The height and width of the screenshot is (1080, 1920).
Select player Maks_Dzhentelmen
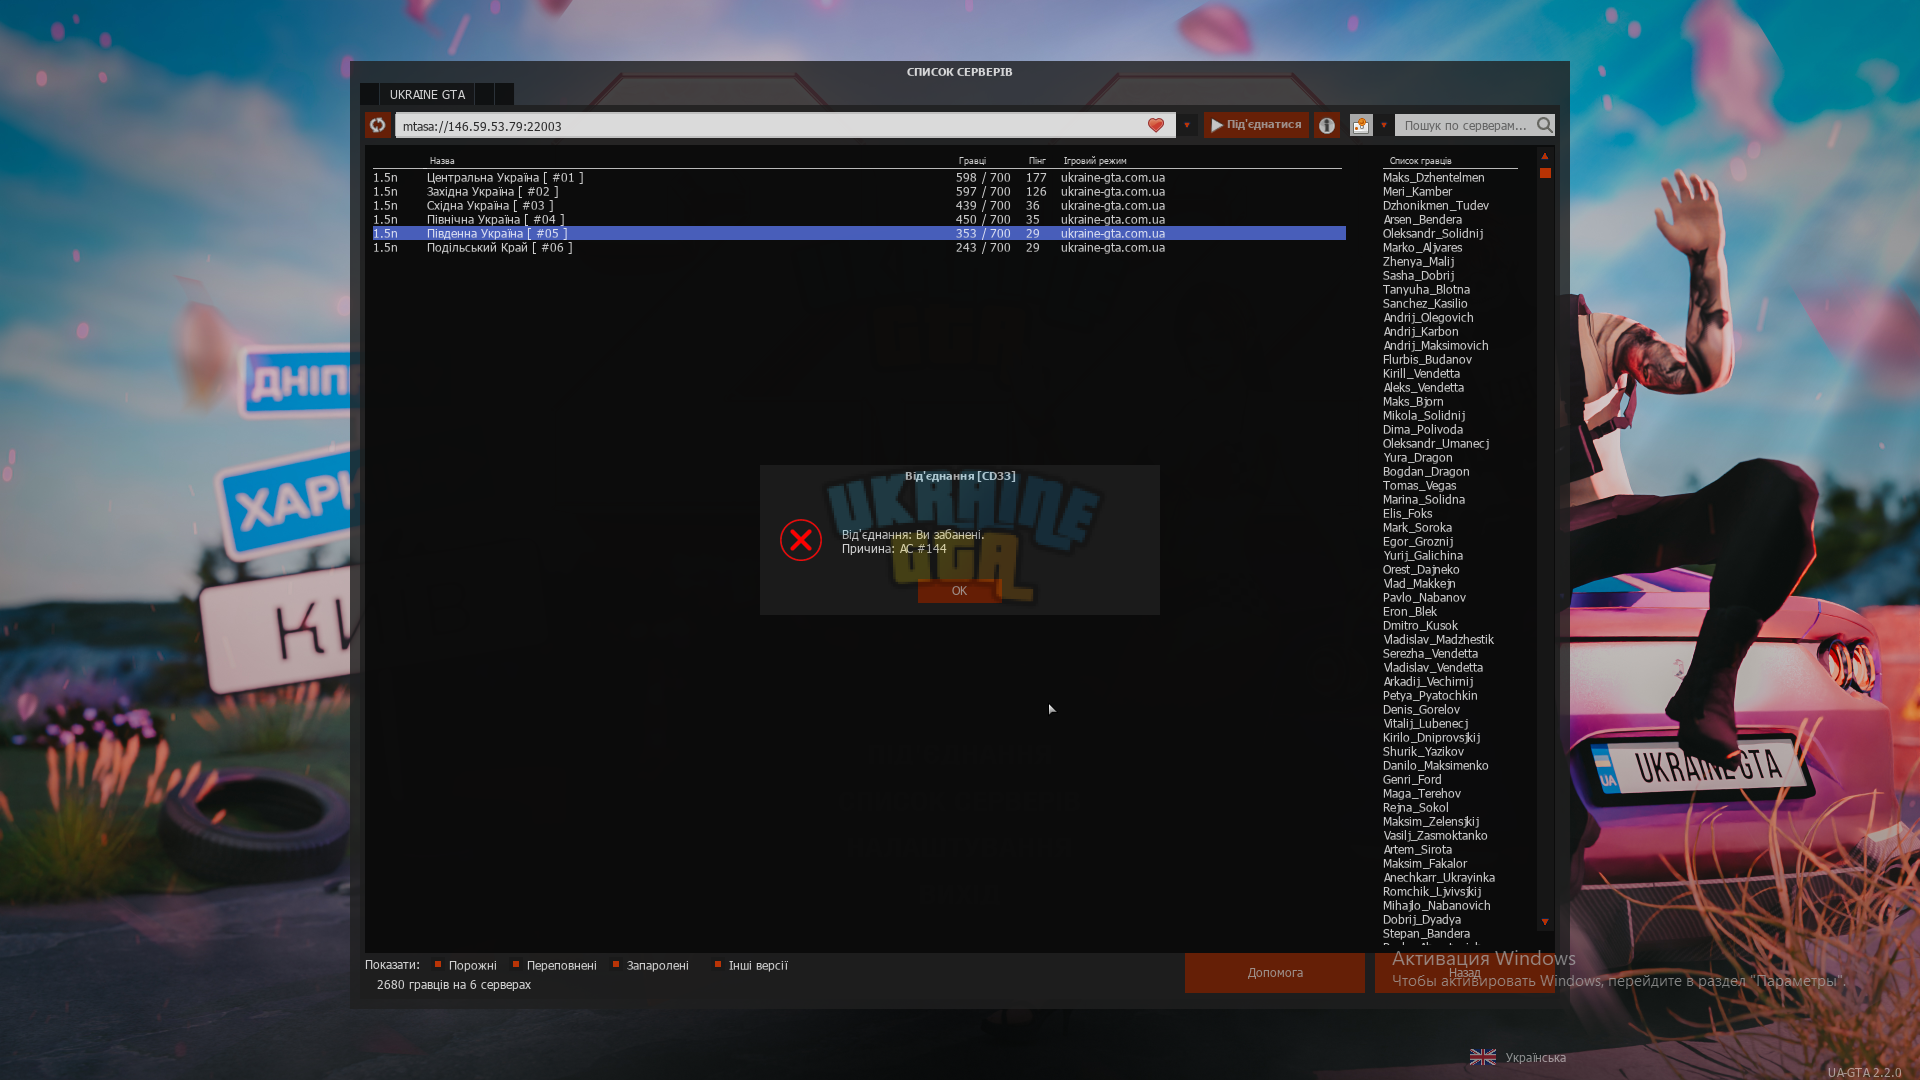click(x=1433, y=177)
